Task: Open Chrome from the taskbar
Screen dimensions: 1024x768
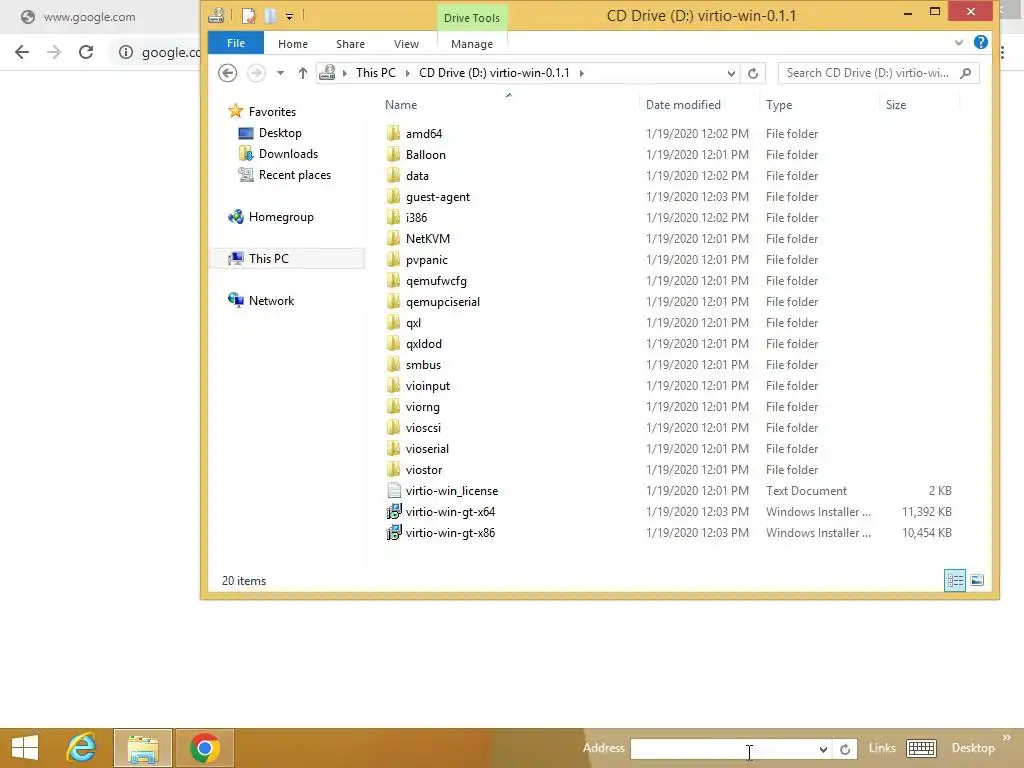Action: 204,748
